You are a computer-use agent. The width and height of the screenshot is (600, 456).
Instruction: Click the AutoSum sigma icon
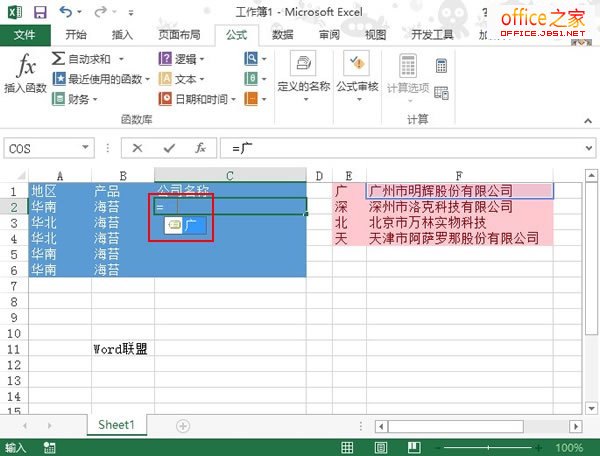coord(58,59)
